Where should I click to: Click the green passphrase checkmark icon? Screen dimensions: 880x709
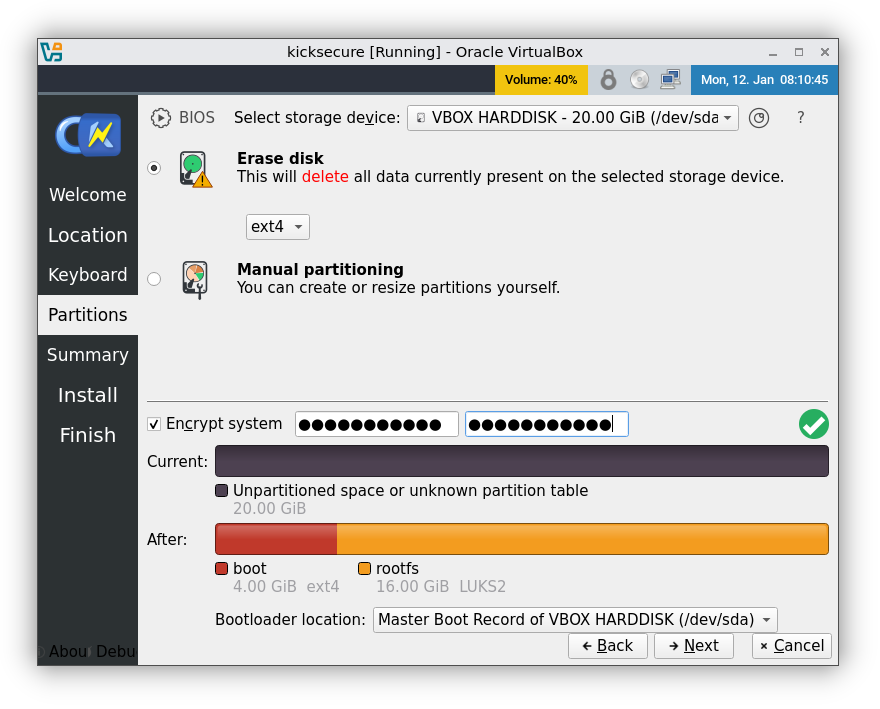point(813,424)
